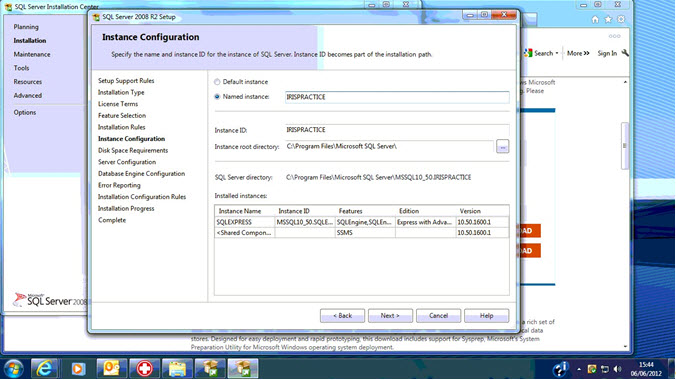This screenshot has width=676, height=380.
Task: Open red cross application in taskbar
Action: coord(144,369)
